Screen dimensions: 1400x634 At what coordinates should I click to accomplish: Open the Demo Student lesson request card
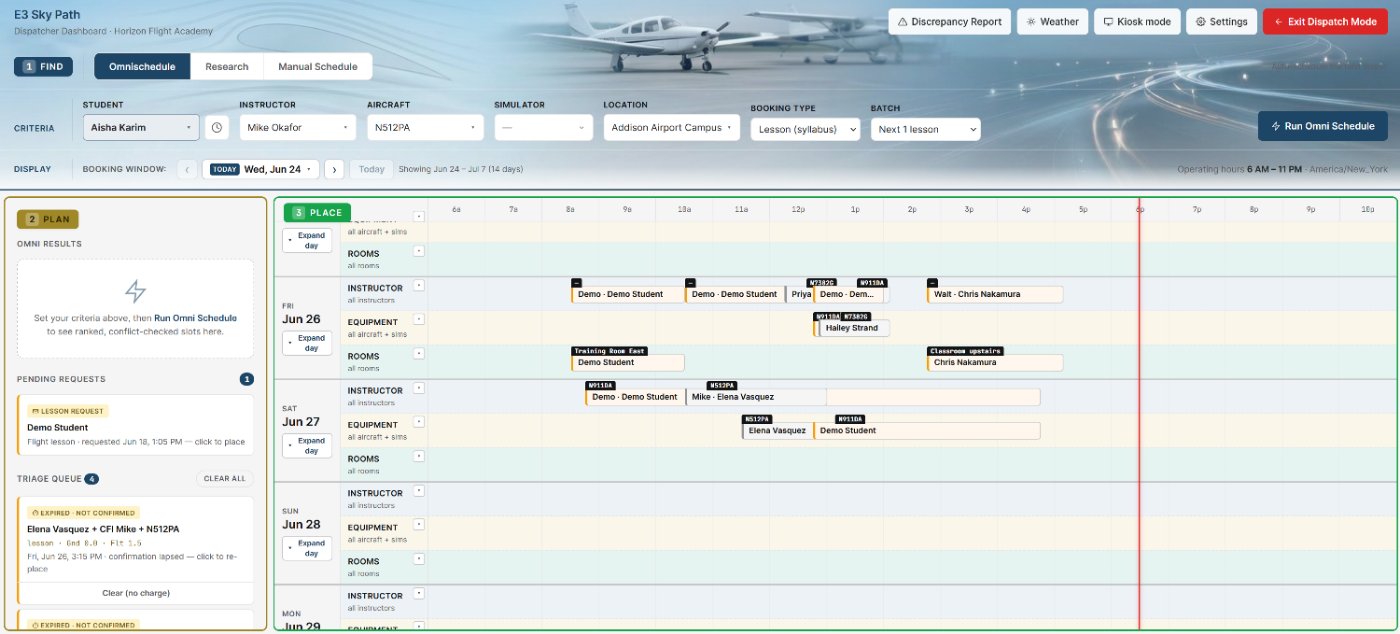coord(135,427)
